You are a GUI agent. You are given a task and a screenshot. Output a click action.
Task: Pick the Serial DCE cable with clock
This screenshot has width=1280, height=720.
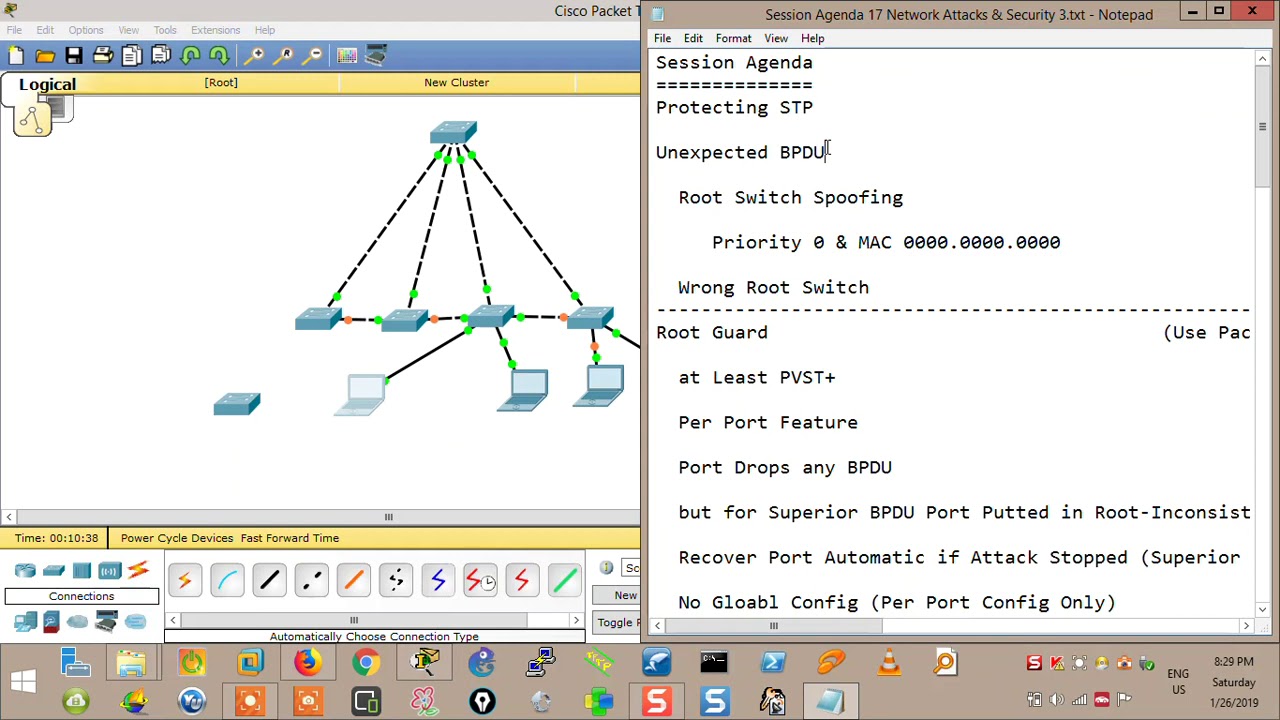(480, 581)
